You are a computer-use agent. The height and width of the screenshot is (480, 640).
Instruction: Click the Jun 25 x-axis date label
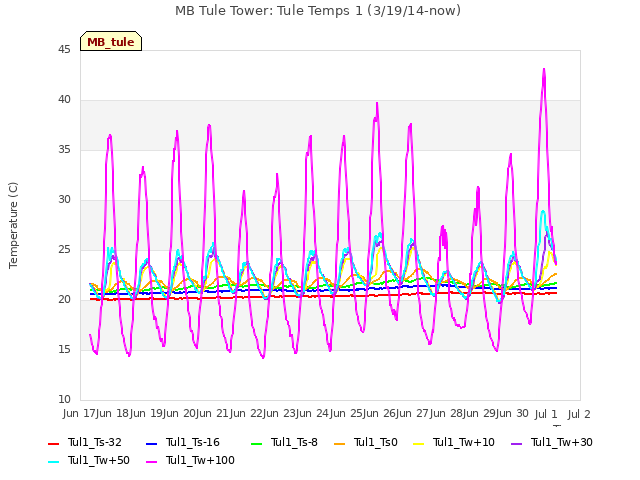click(345, 414)
